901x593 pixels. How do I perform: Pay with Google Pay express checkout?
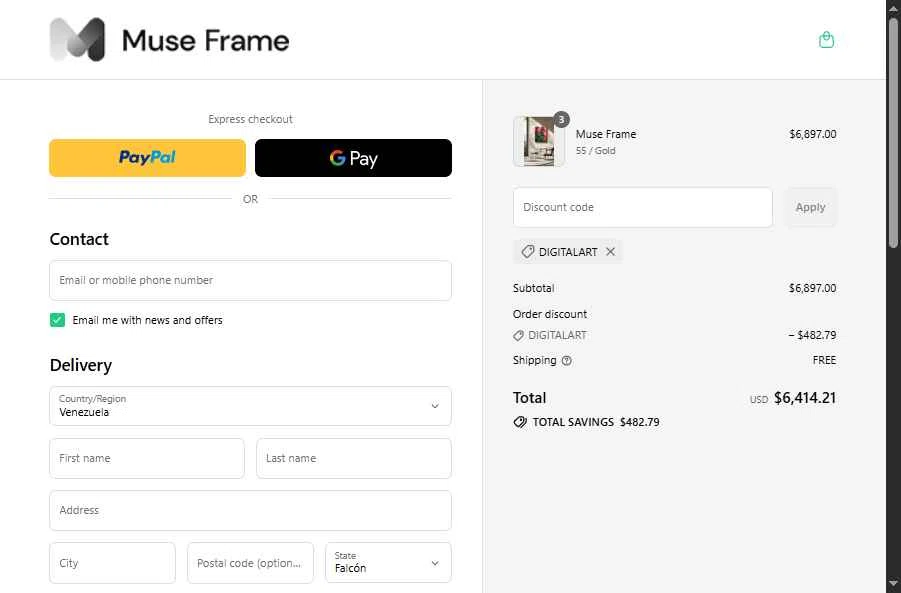(x=353, y=157)
